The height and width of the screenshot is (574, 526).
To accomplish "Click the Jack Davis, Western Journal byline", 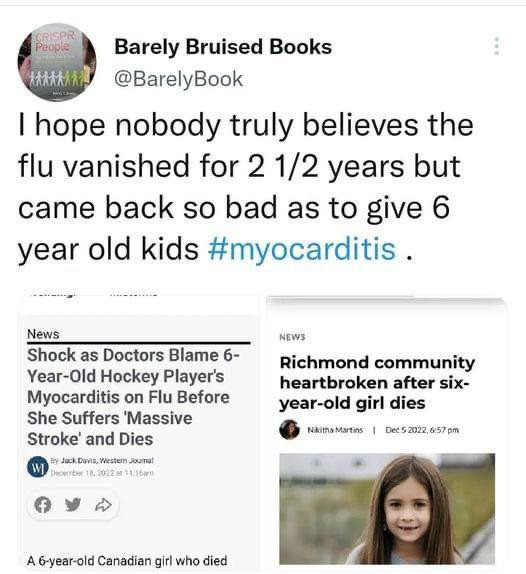I will point(102,460).
